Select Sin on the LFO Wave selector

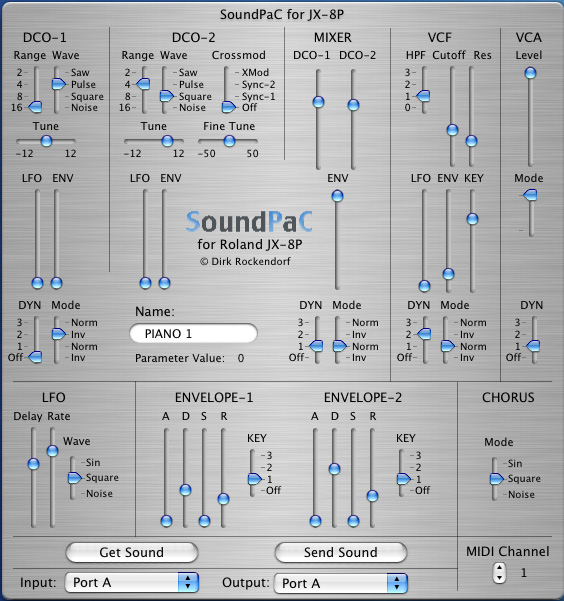tap(93, 463)
